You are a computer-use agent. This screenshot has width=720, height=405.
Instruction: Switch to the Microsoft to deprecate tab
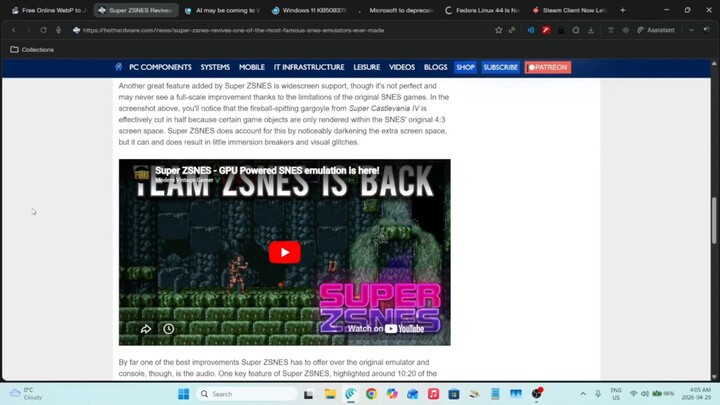coord(396,10)
